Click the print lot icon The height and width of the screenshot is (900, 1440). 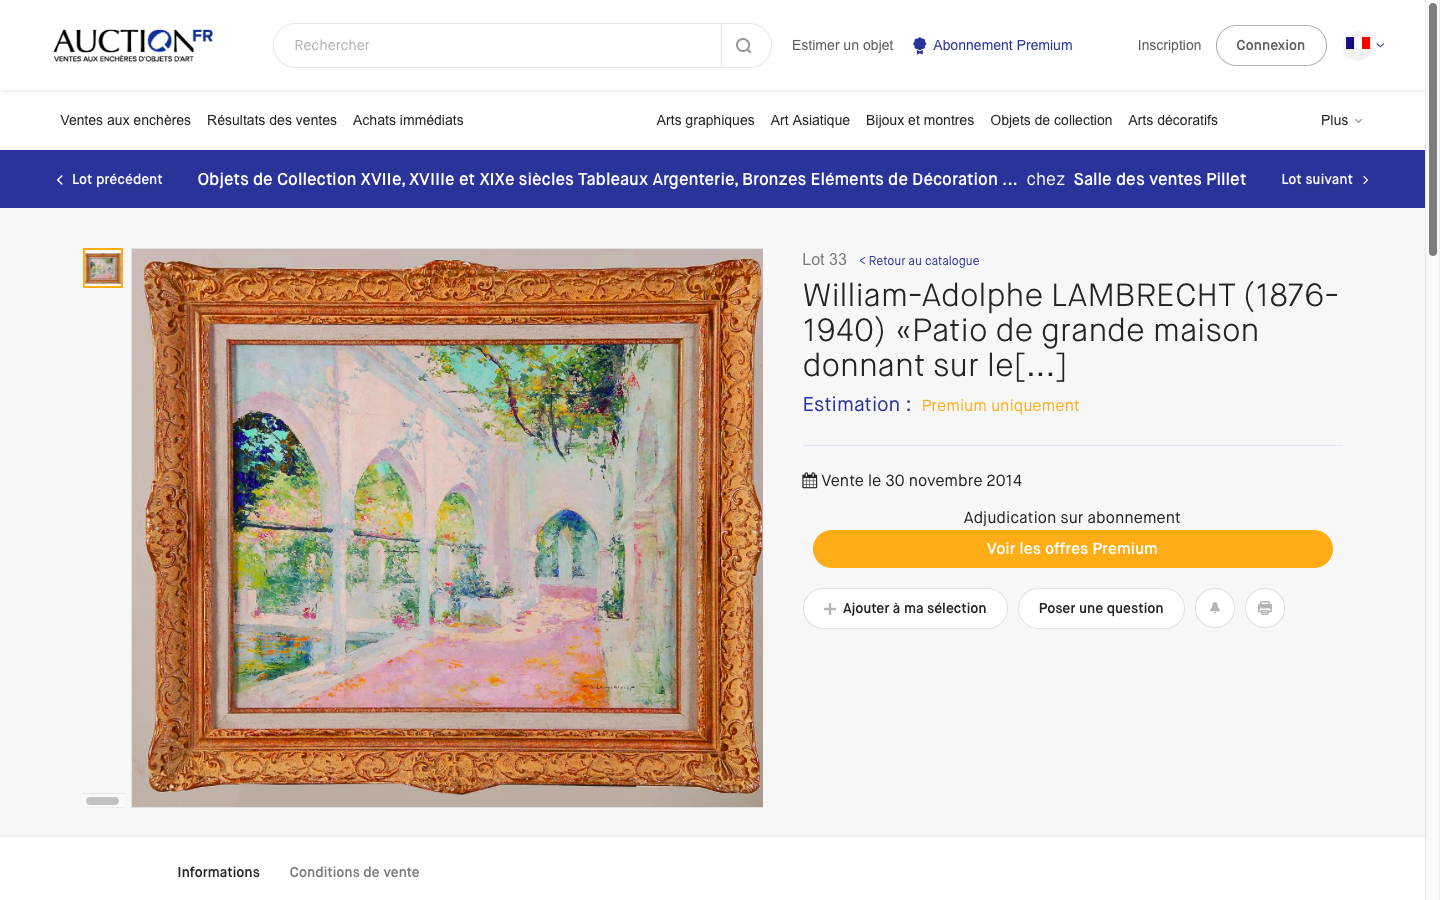(x=1265, y=608)
